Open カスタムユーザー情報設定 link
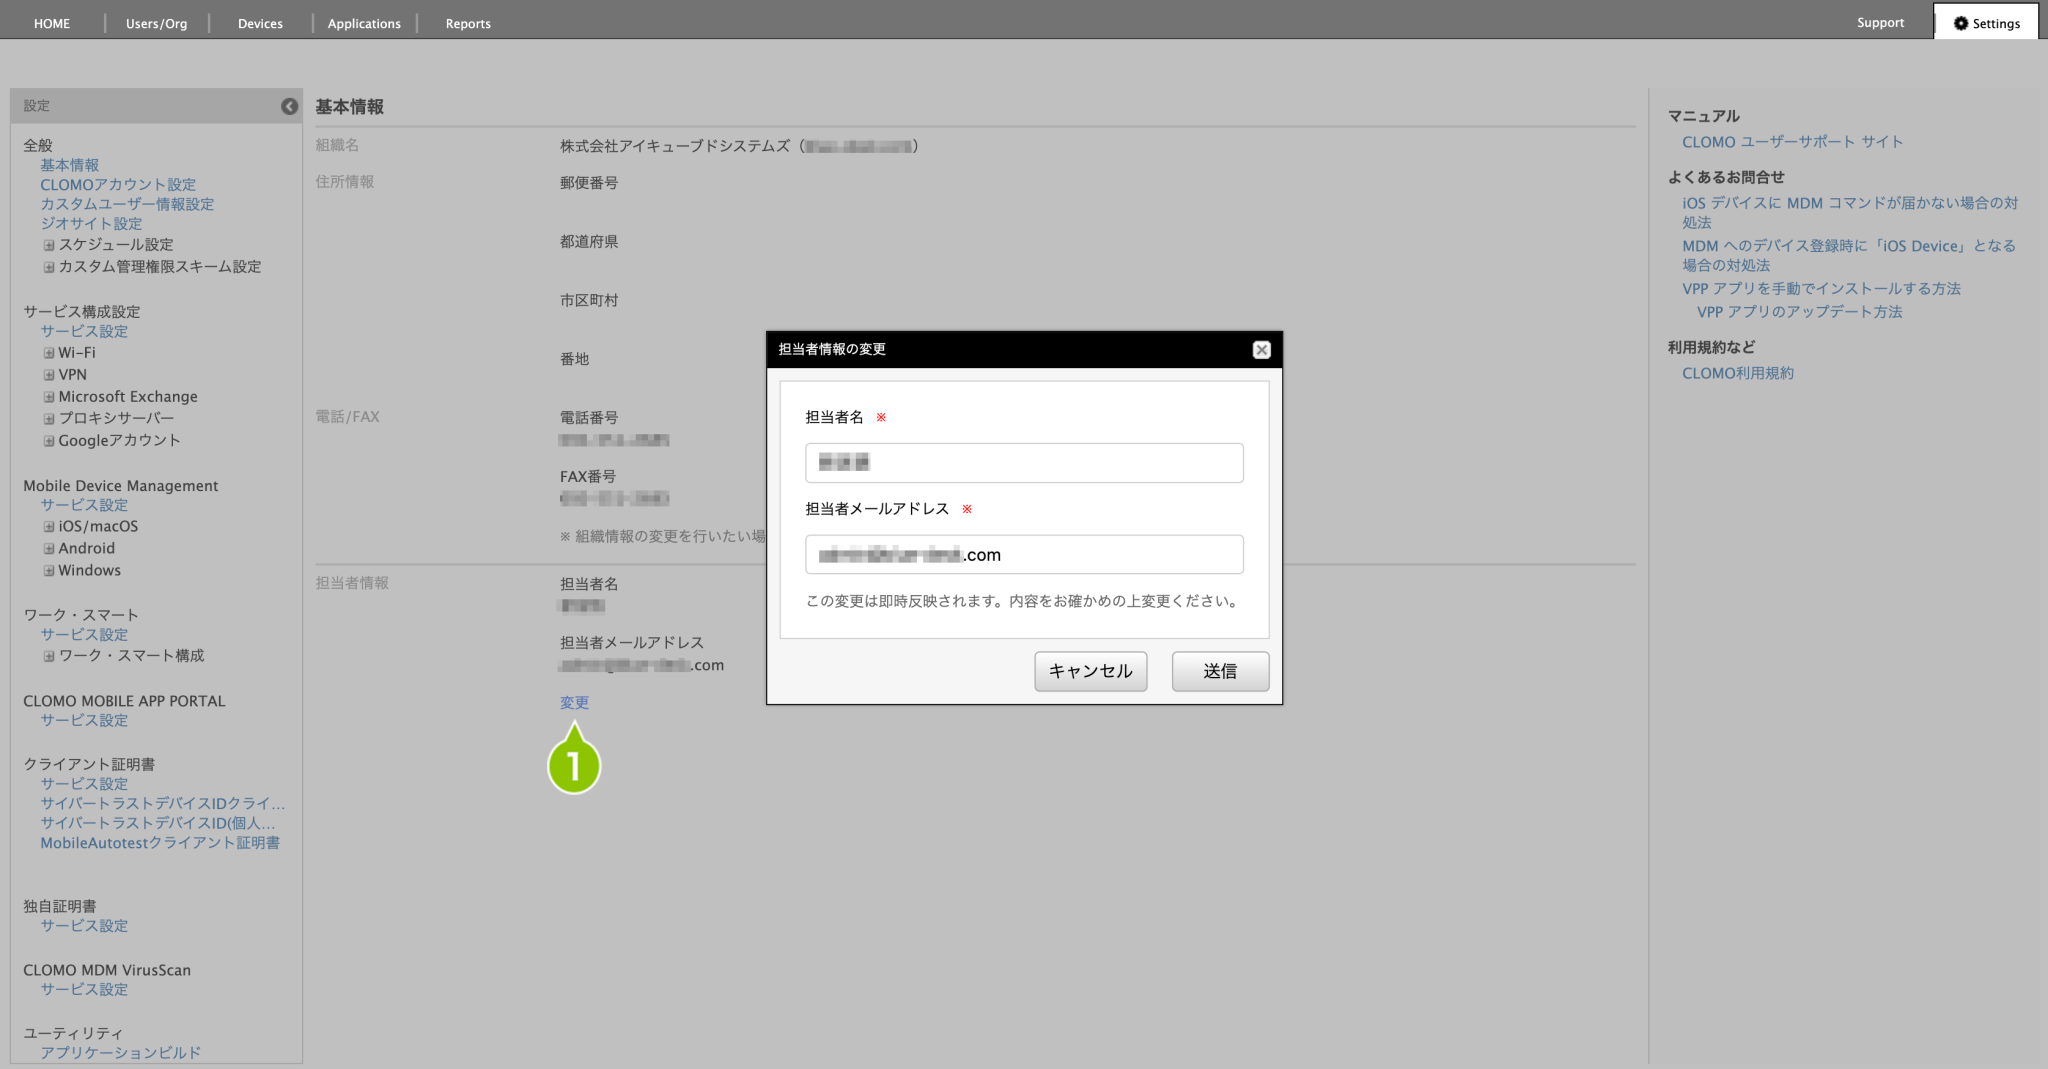 coord(127,204)
